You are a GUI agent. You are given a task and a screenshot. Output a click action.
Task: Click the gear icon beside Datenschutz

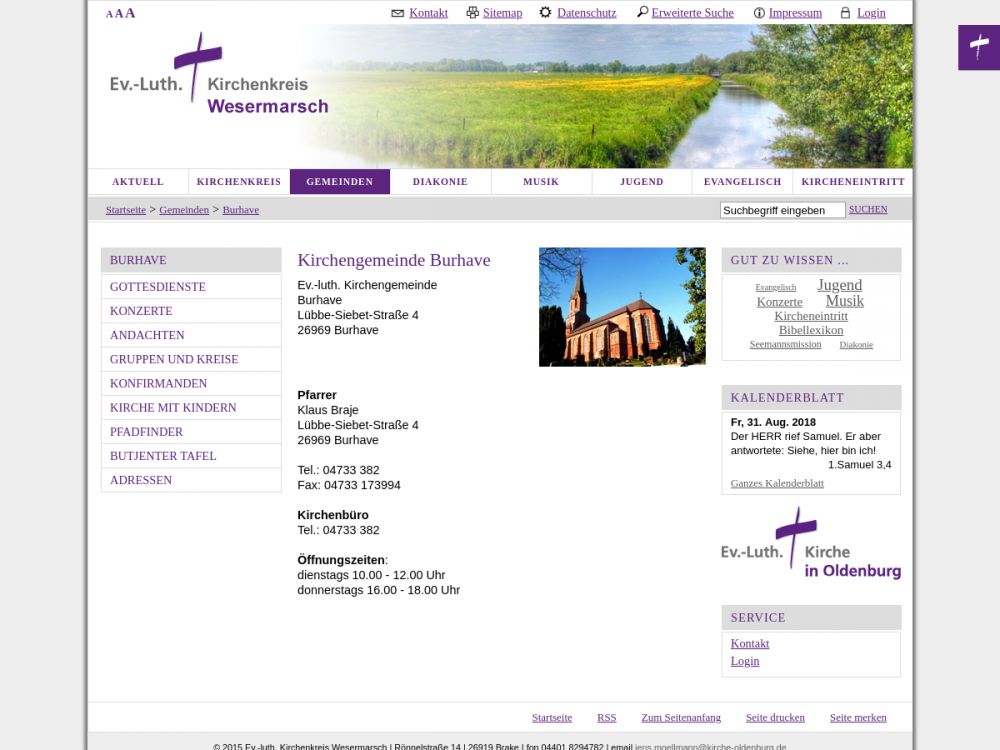click(545, 13)
